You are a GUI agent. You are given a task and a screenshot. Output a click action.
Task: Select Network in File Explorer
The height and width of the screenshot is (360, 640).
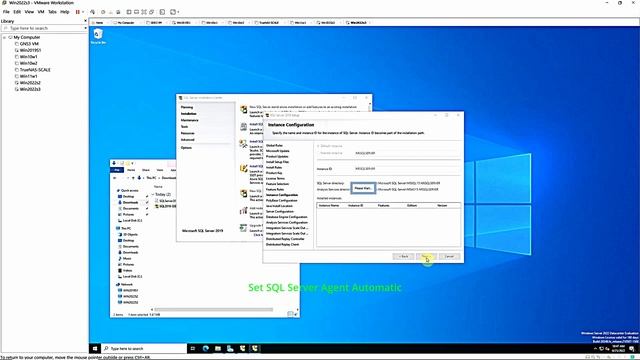pyautogui.click(x=126, y=284)
